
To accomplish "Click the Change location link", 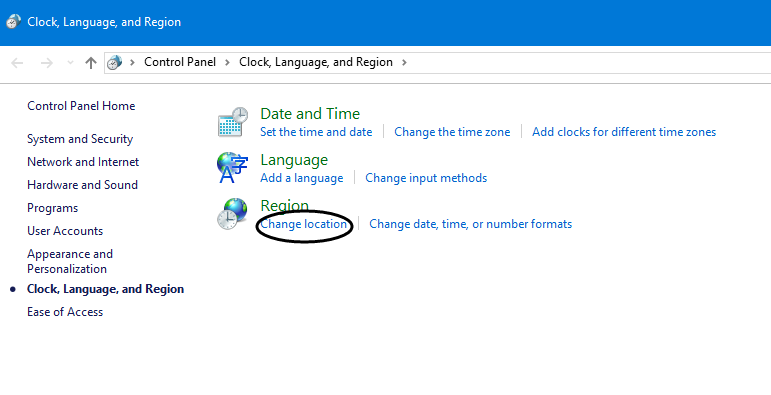I will 303,224.
